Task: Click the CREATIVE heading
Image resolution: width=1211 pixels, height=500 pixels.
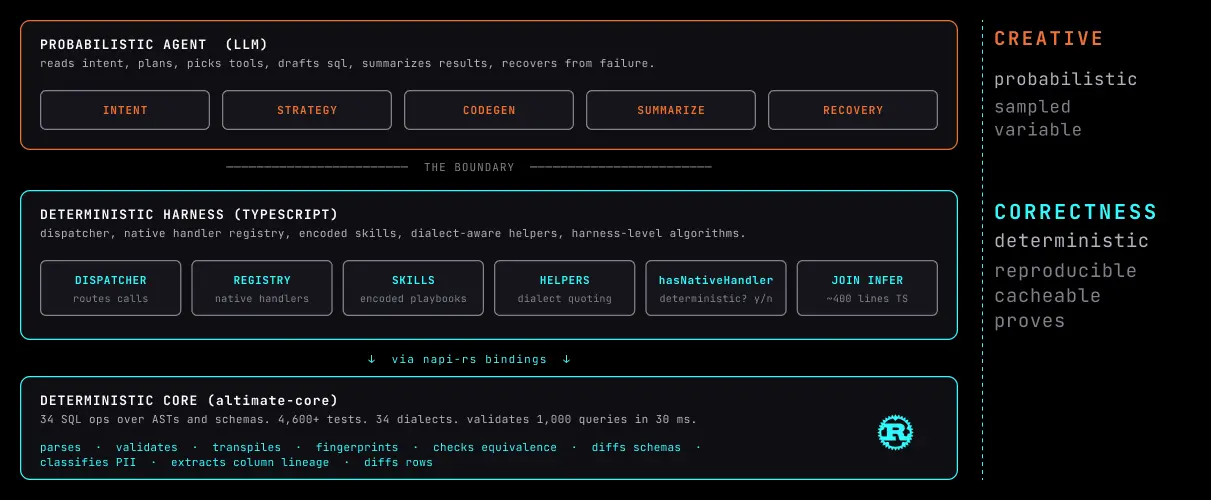Action: pos(1048,39)
